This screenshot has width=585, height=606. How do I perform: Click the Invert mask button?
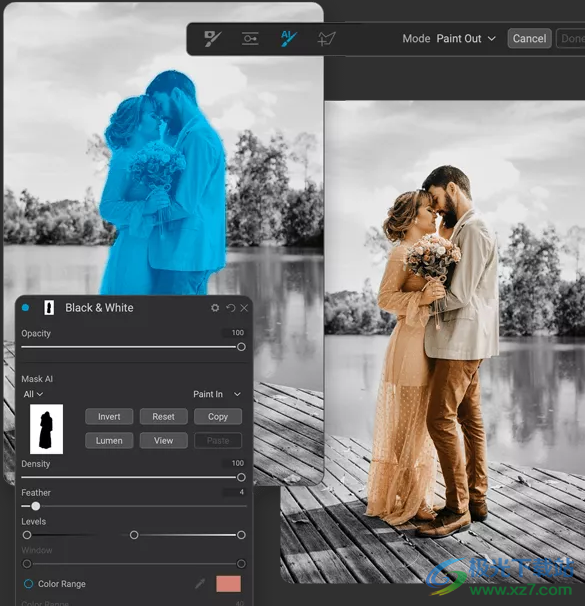[x=109, y=417]
